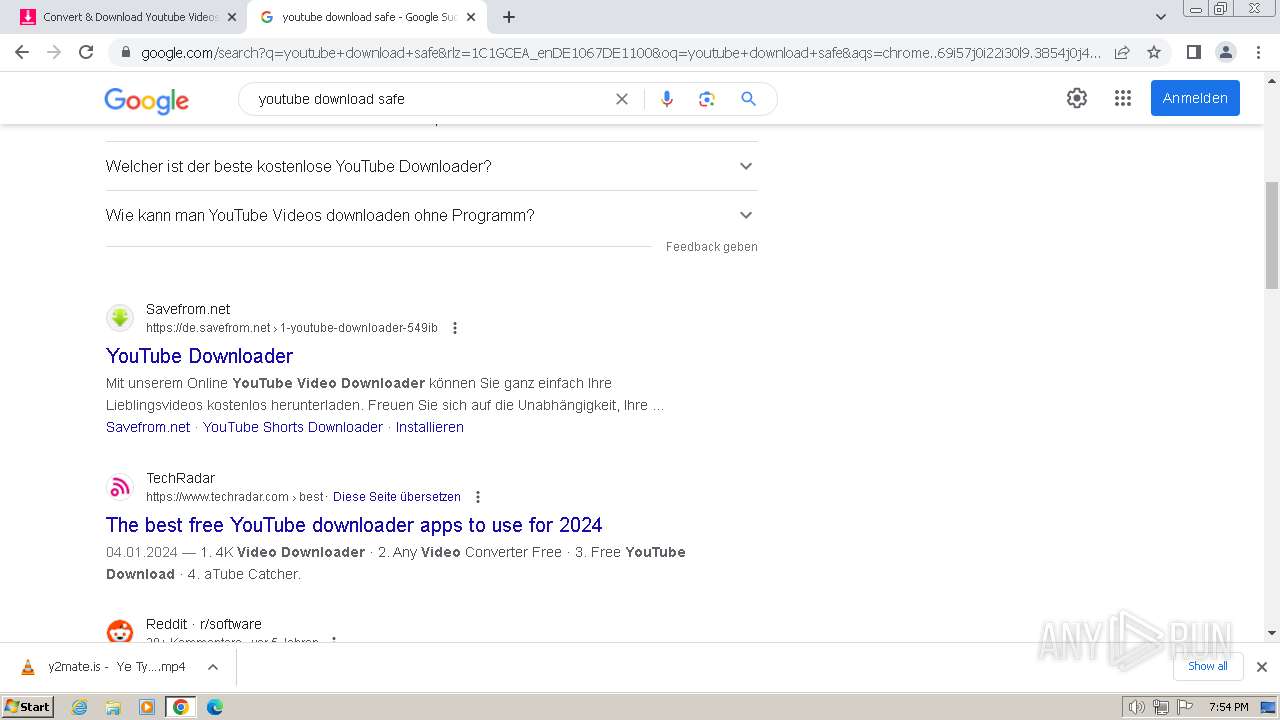Open Savefrom.net sitelink
The image size is (1280, 720).
coord(148,427)
